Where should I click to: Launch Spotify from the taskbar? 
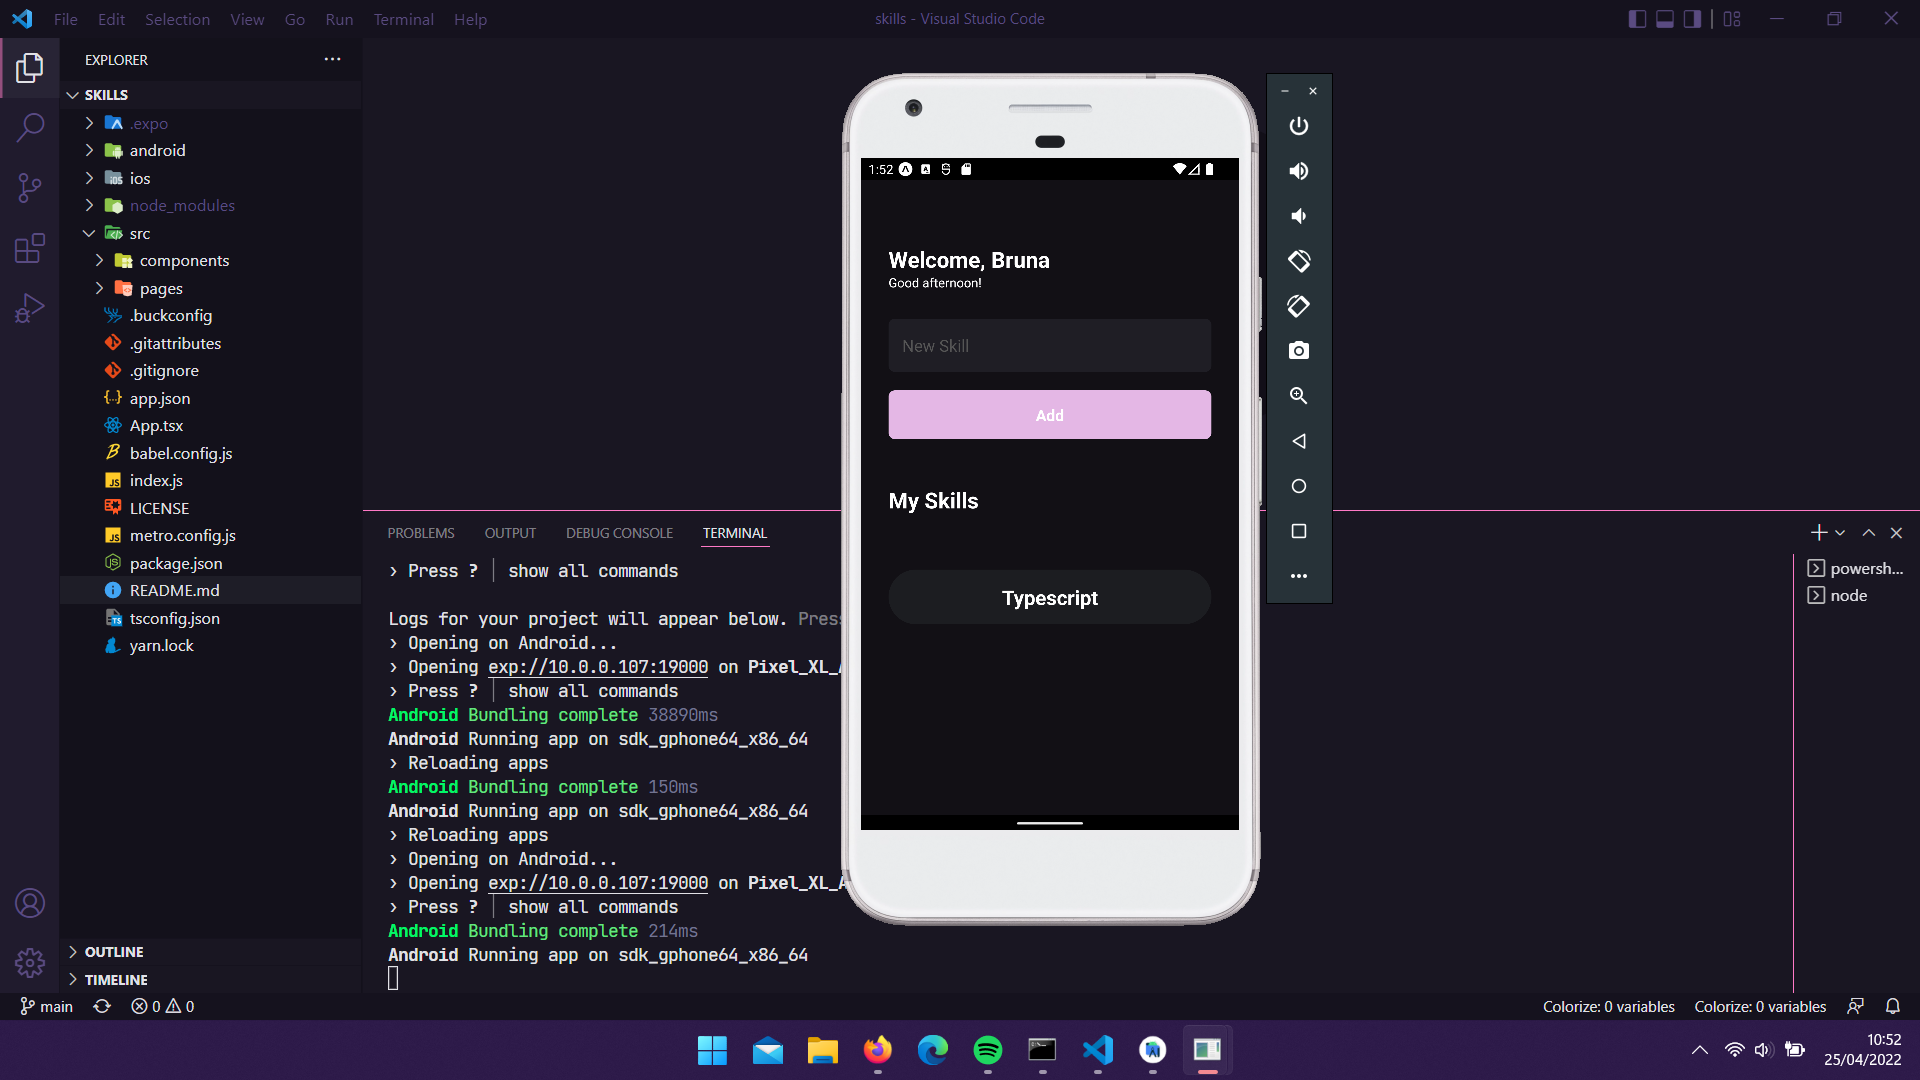[988, 1051]
